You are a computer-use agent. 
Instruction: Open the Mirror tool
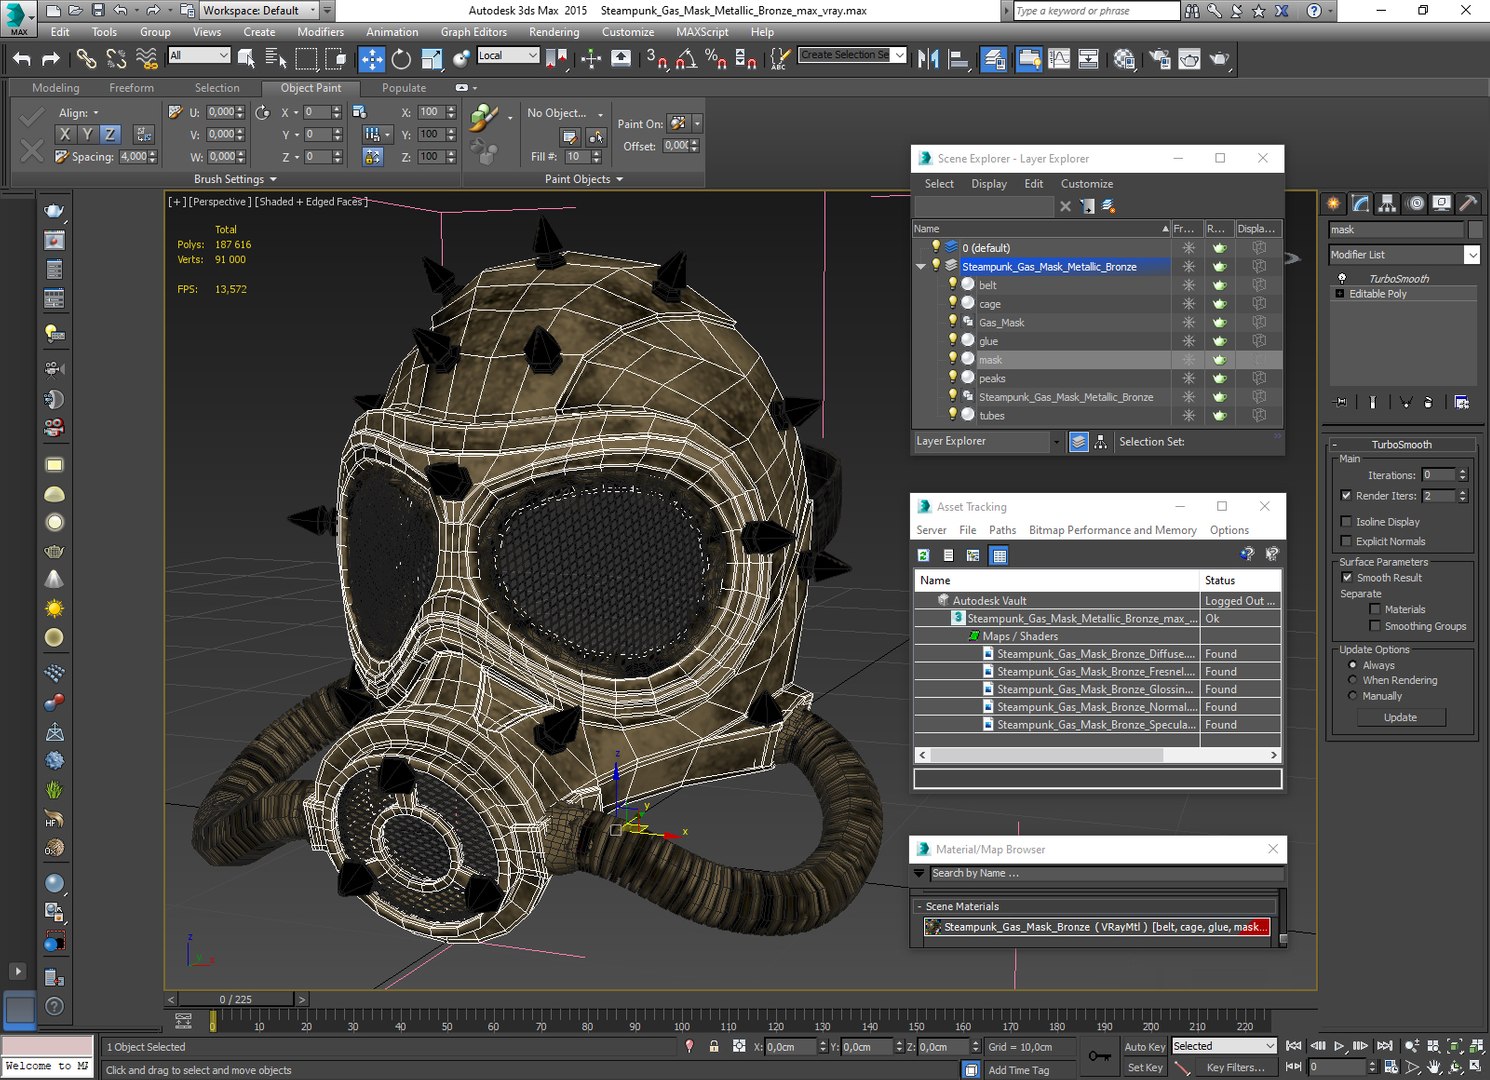[x=928, y=59]
